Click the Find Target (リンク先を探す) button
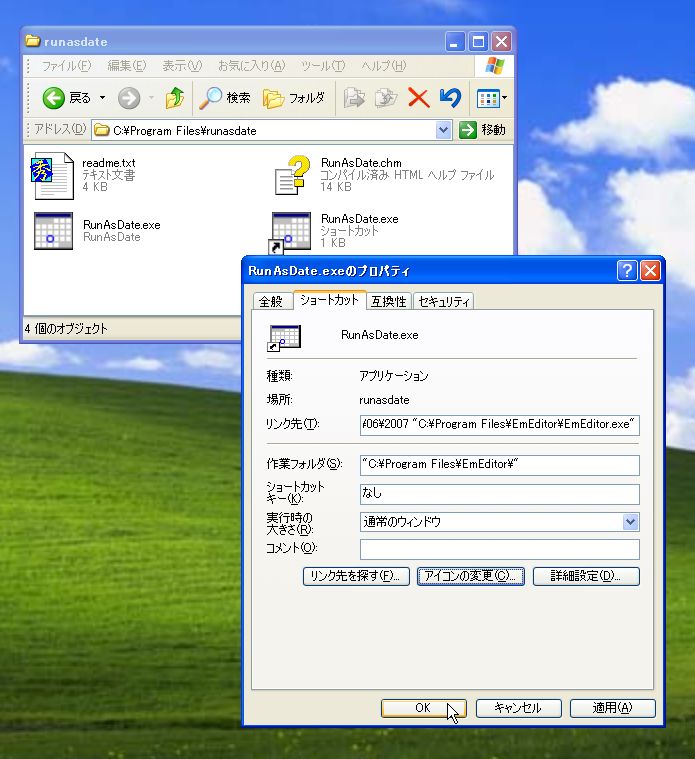Screen dimensions: 695x759 point(356,576)
